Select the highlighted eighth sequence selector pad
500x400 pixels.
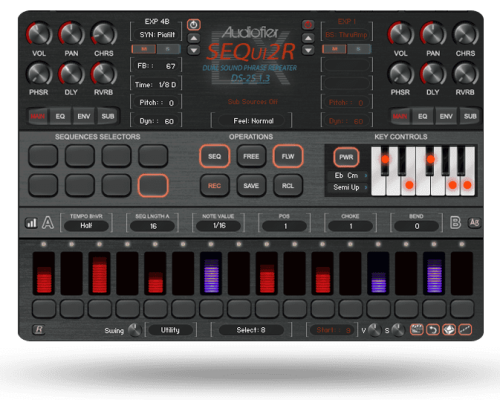point(153,185)
